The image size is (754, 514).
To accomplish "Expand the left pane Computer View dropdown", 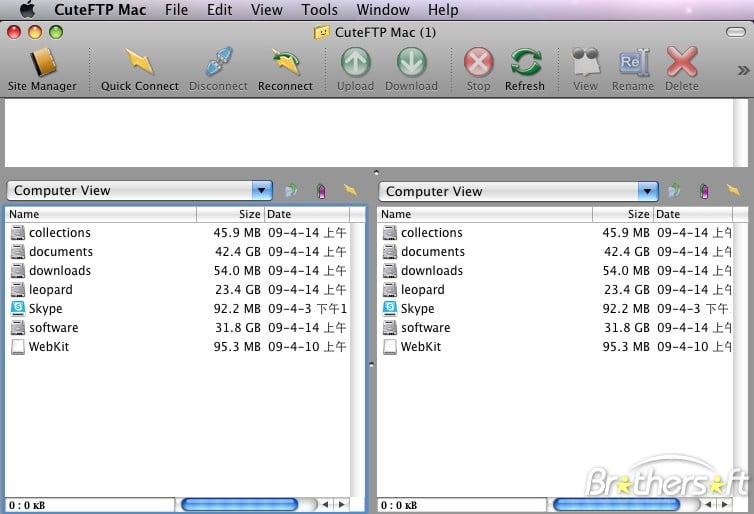I will [262, 190].
